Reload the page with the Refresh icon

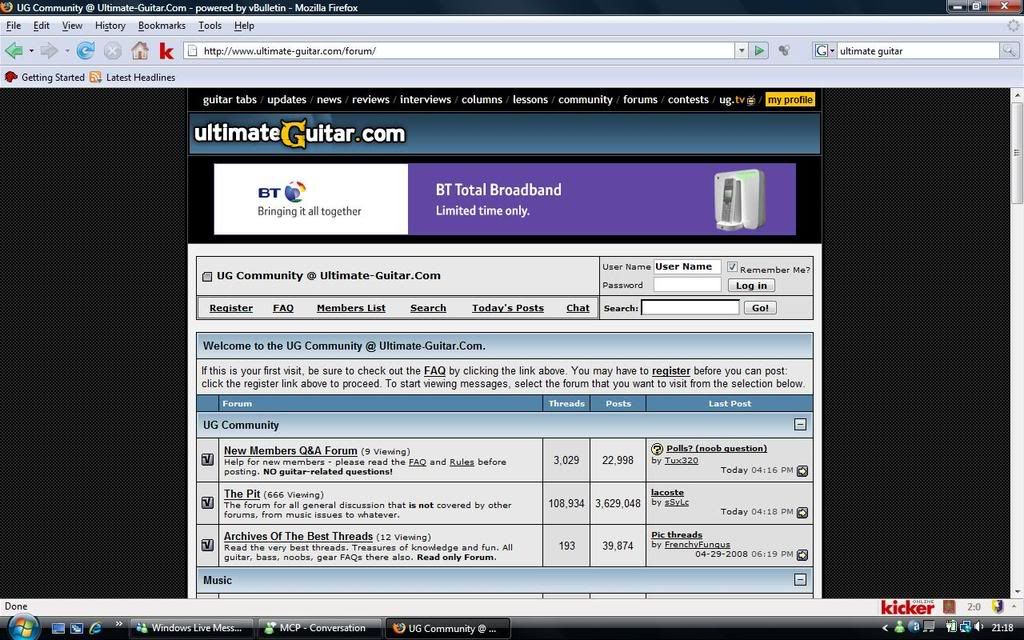(86, 50)
